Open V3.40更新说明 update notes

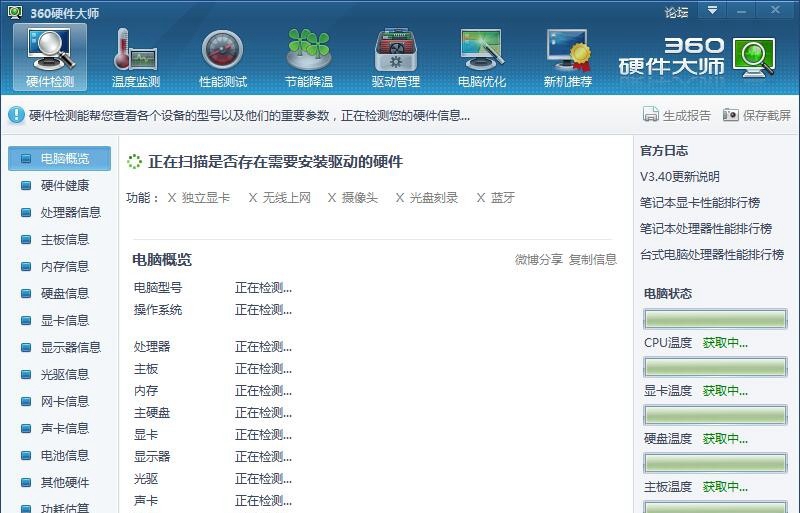point(680,177)
